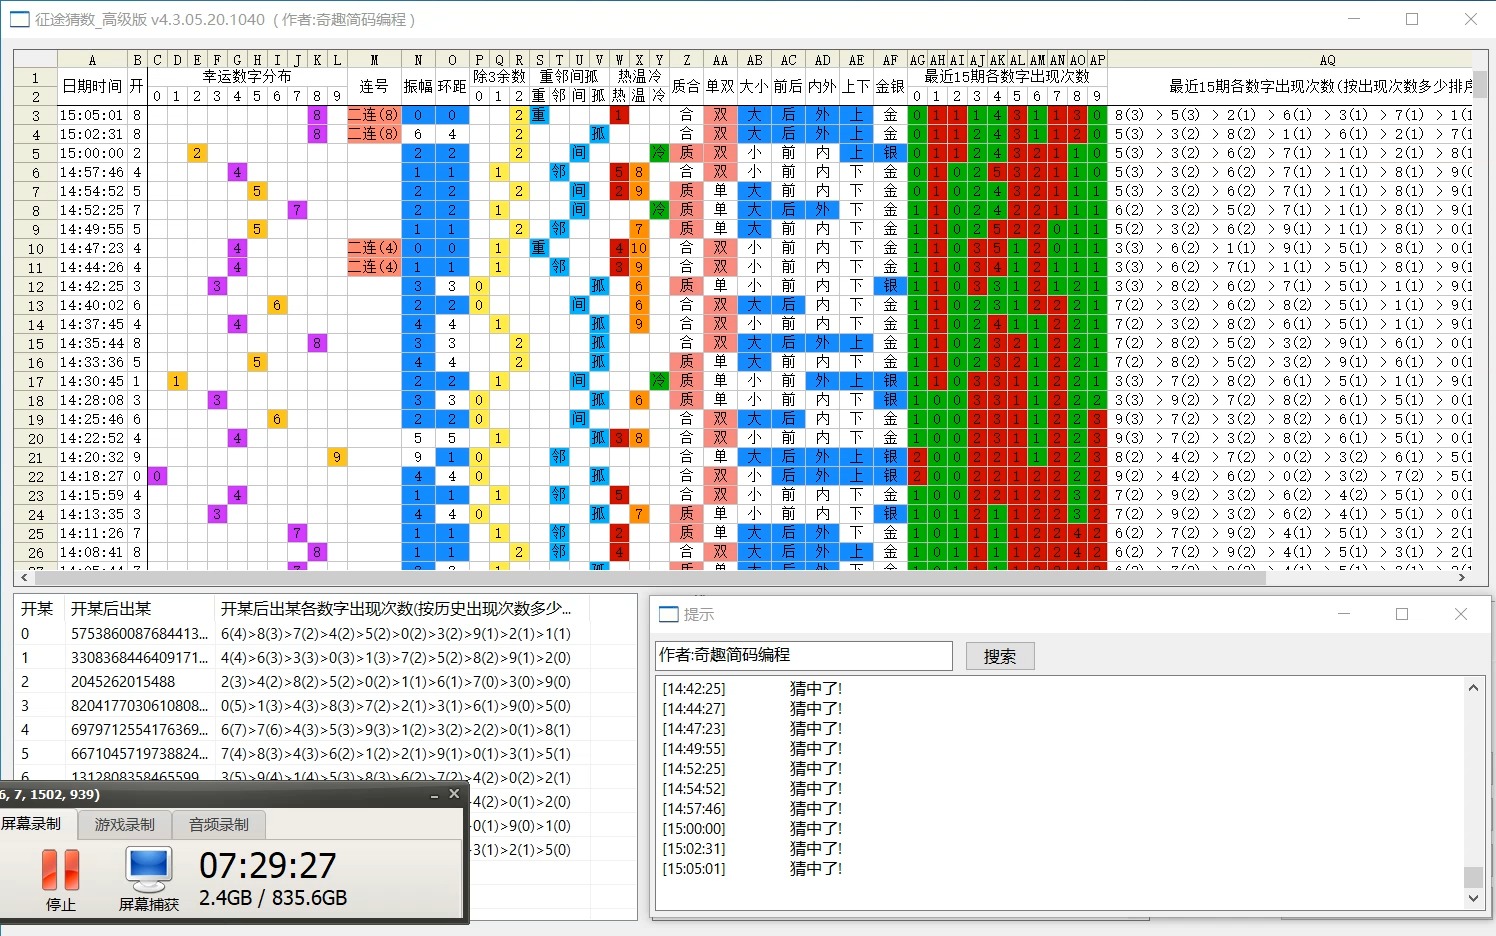The width and height of the screenshot is (1496, 936).
Task: Select column header M
Action: (x=374, y=60)
